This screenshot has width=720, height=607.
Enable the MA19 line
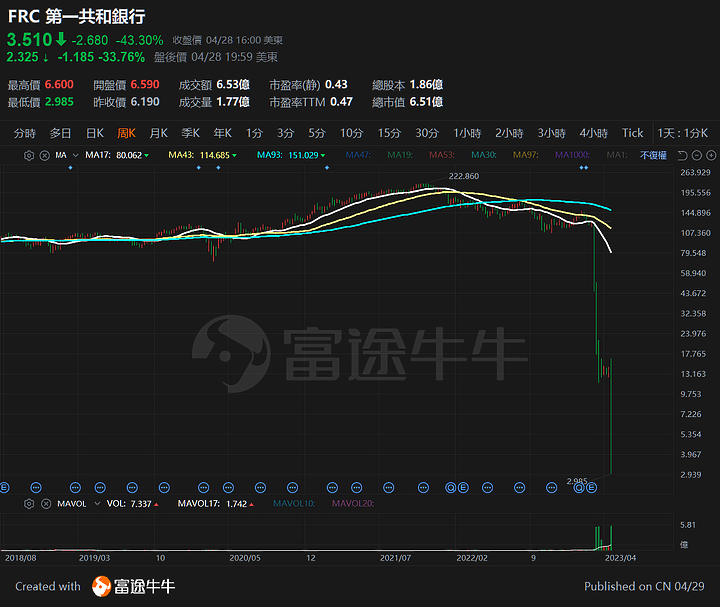[x=399, y=155]
